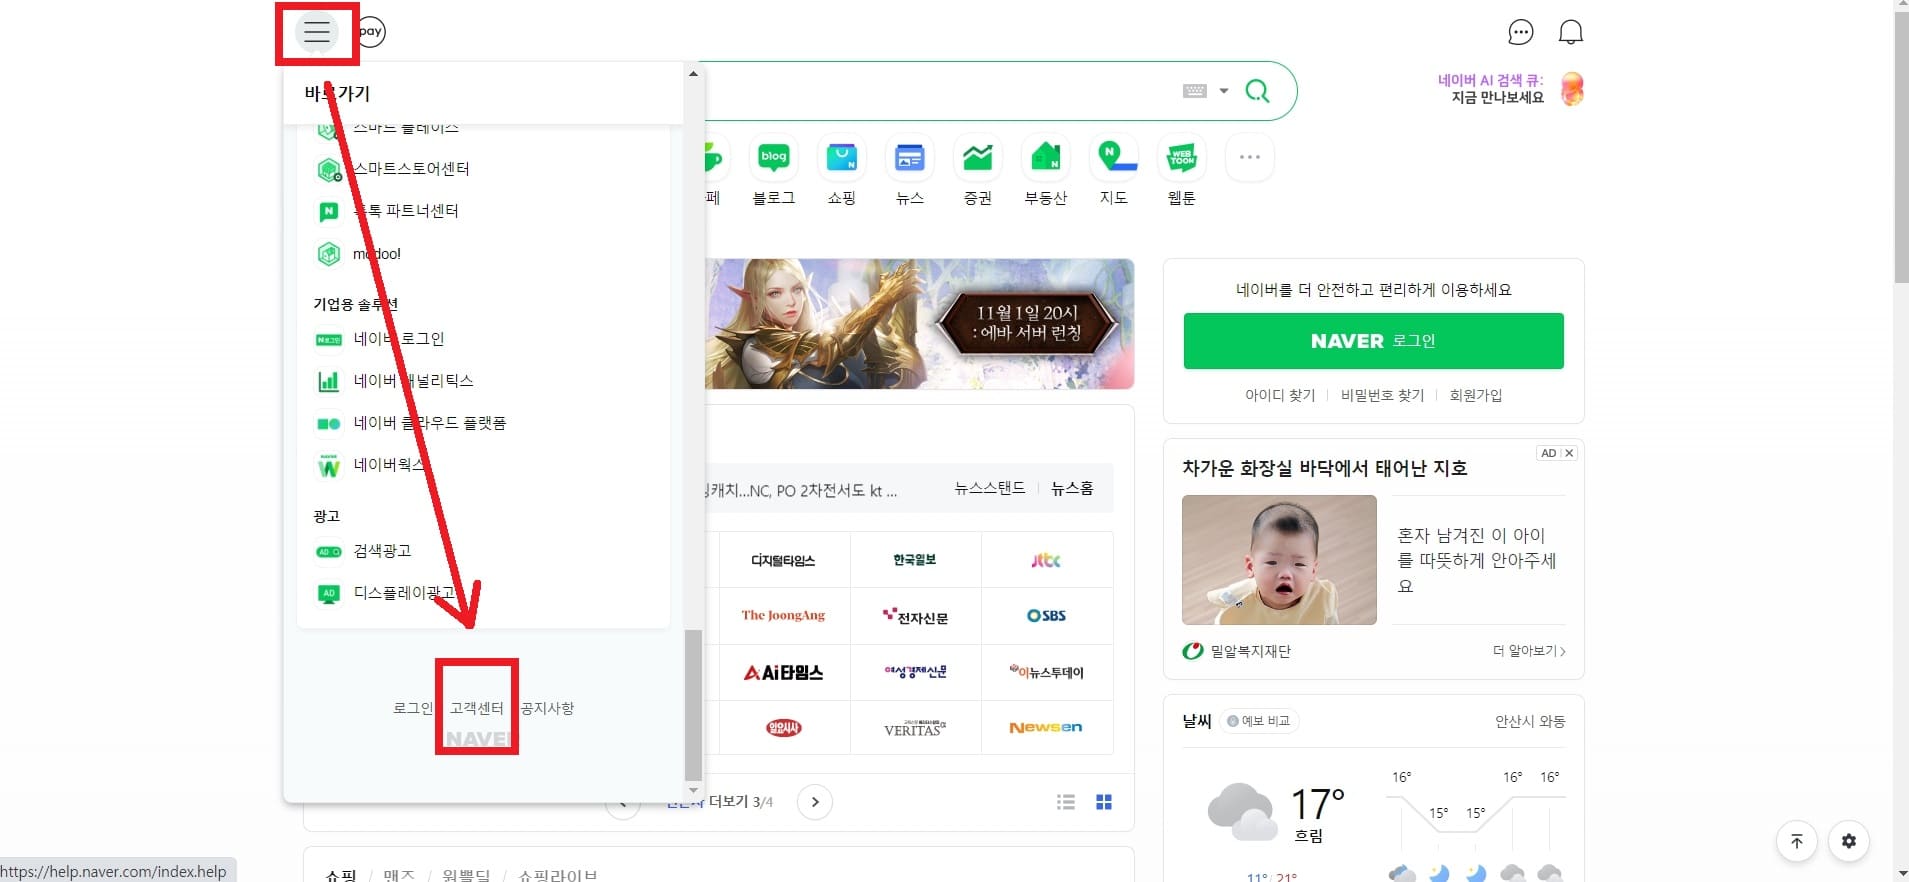
Task: Select the 이뉴스투데이 press logo
Action: point(1046,672)
